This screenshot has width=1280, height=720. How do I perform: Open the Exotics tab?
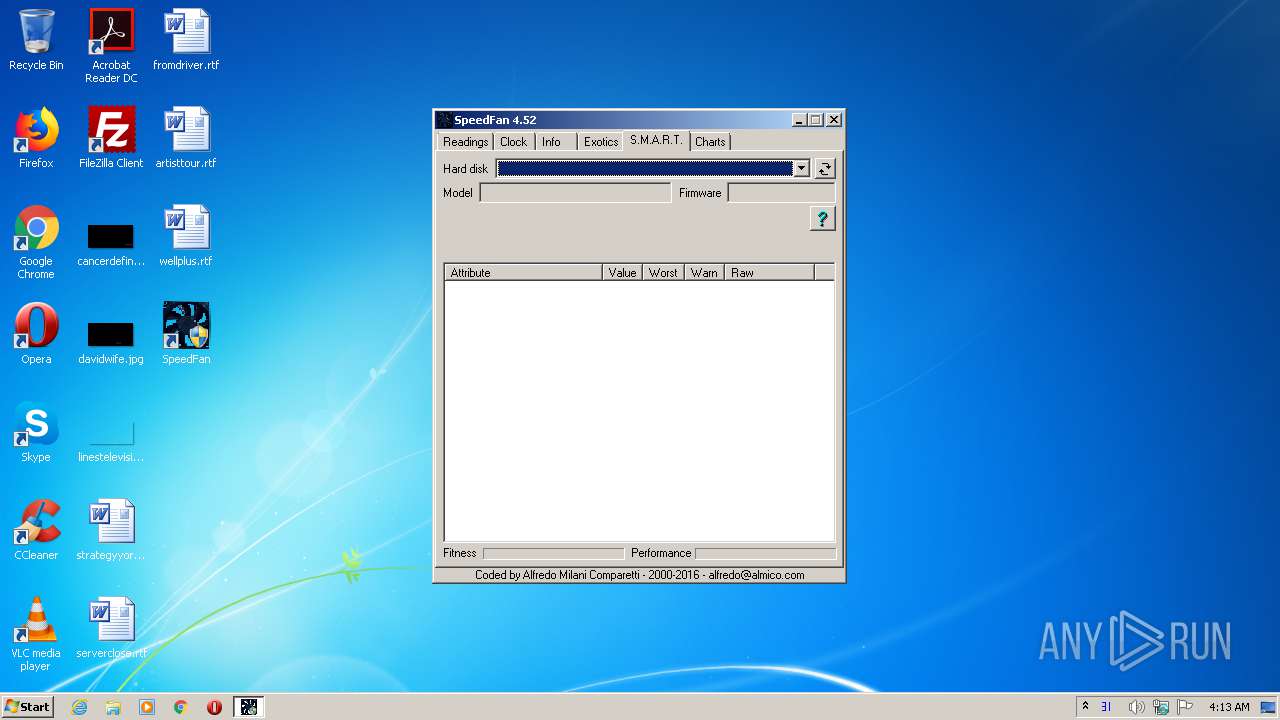click(x=601, y=142)
